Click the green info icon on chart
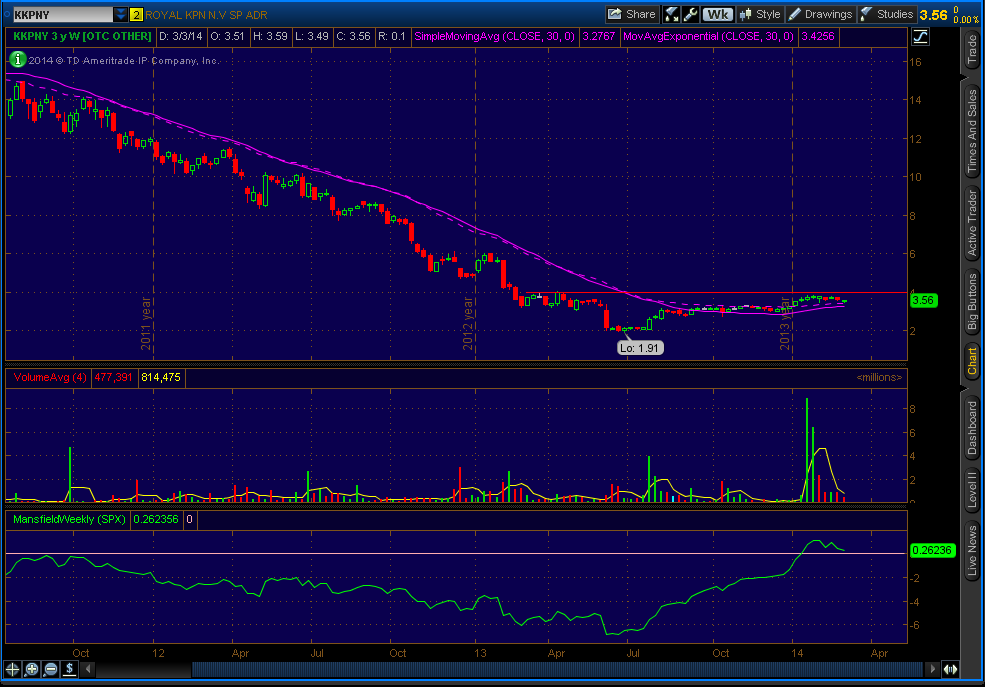This screenshot has width=985, height=687. pos(17,60)
